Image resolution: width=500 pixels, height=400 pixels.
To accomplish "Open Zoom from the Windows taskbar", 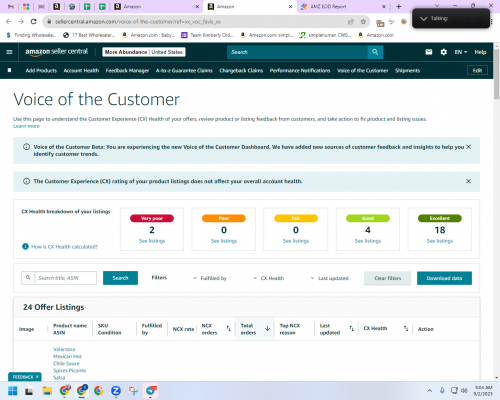I will [x=116, y=391].
